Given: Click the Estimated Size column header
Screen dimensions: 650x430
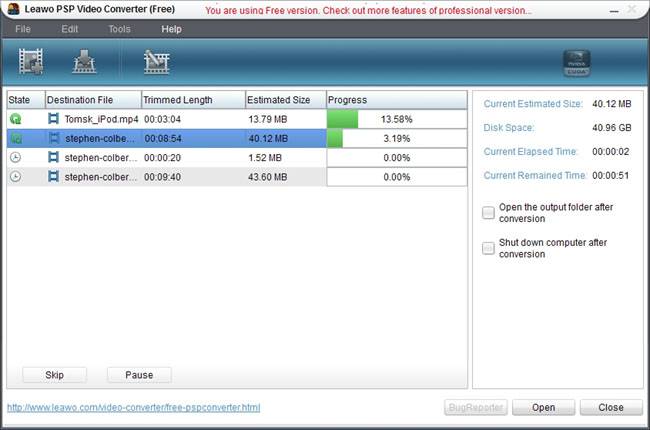Looking at the screenshot, I should coord(286,100).
